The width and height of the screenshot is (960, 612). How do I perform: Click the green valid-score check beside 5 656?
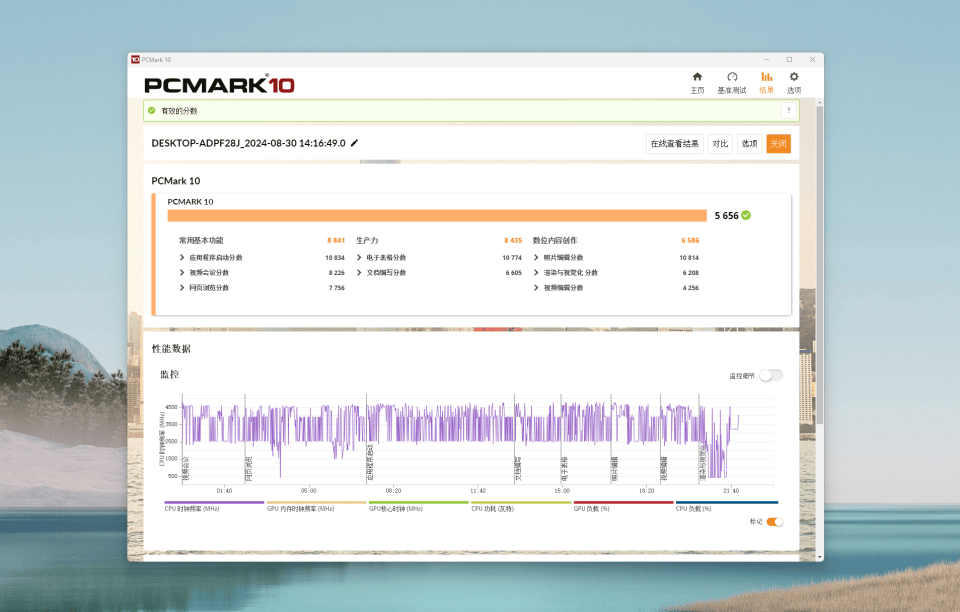click(746, 215)
